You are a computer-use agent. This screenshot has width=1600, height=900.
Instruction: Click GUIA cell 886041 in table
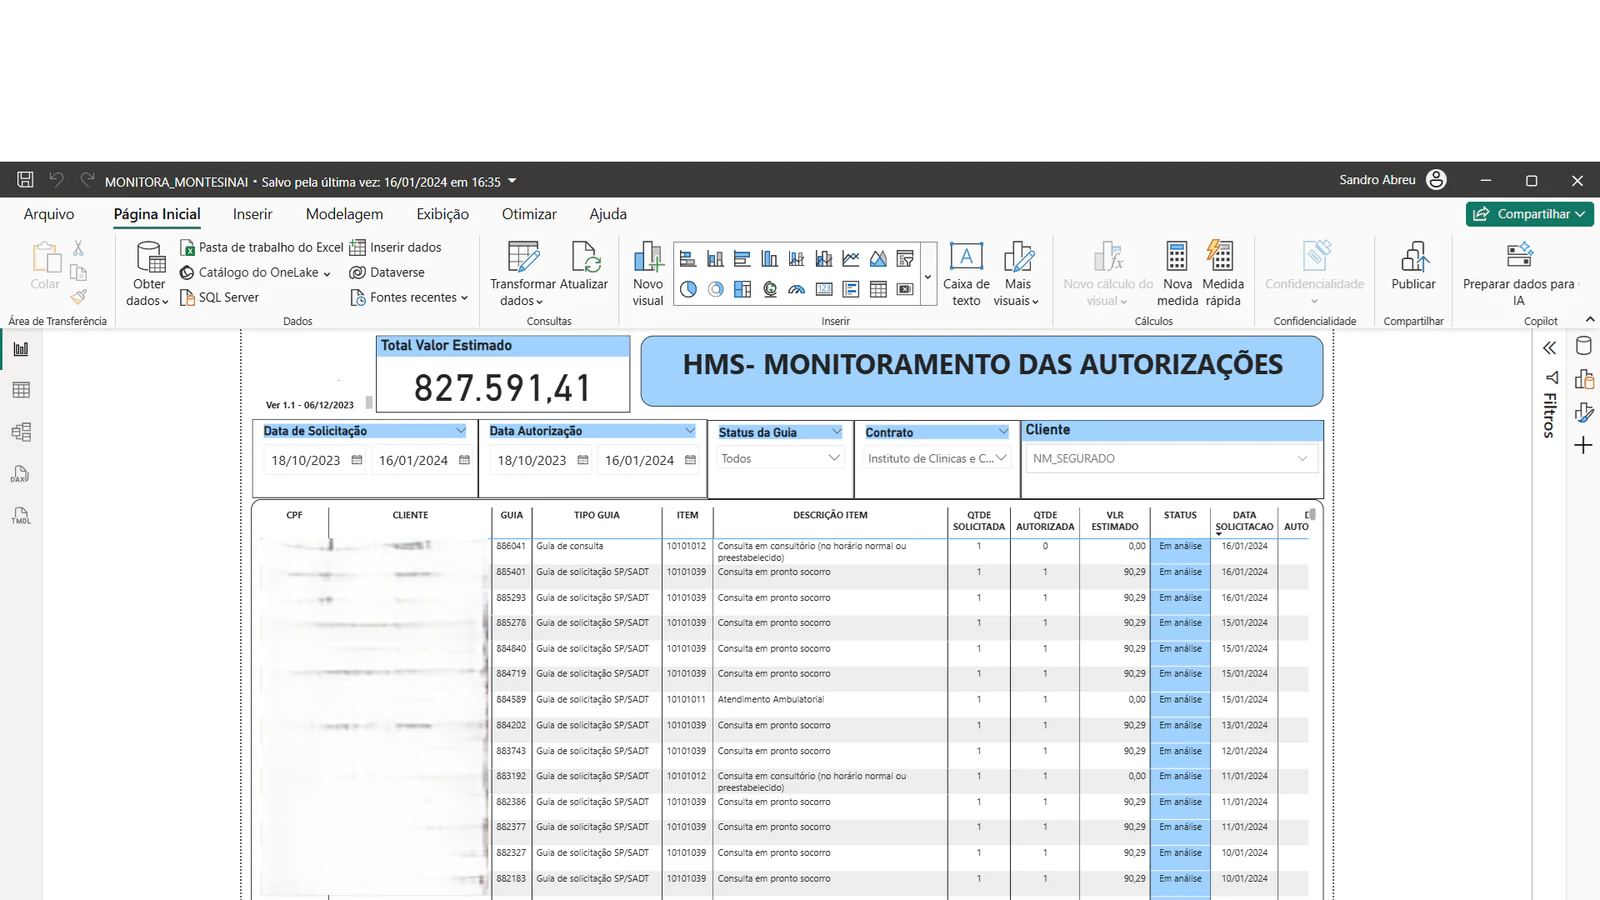coord(511,546)
